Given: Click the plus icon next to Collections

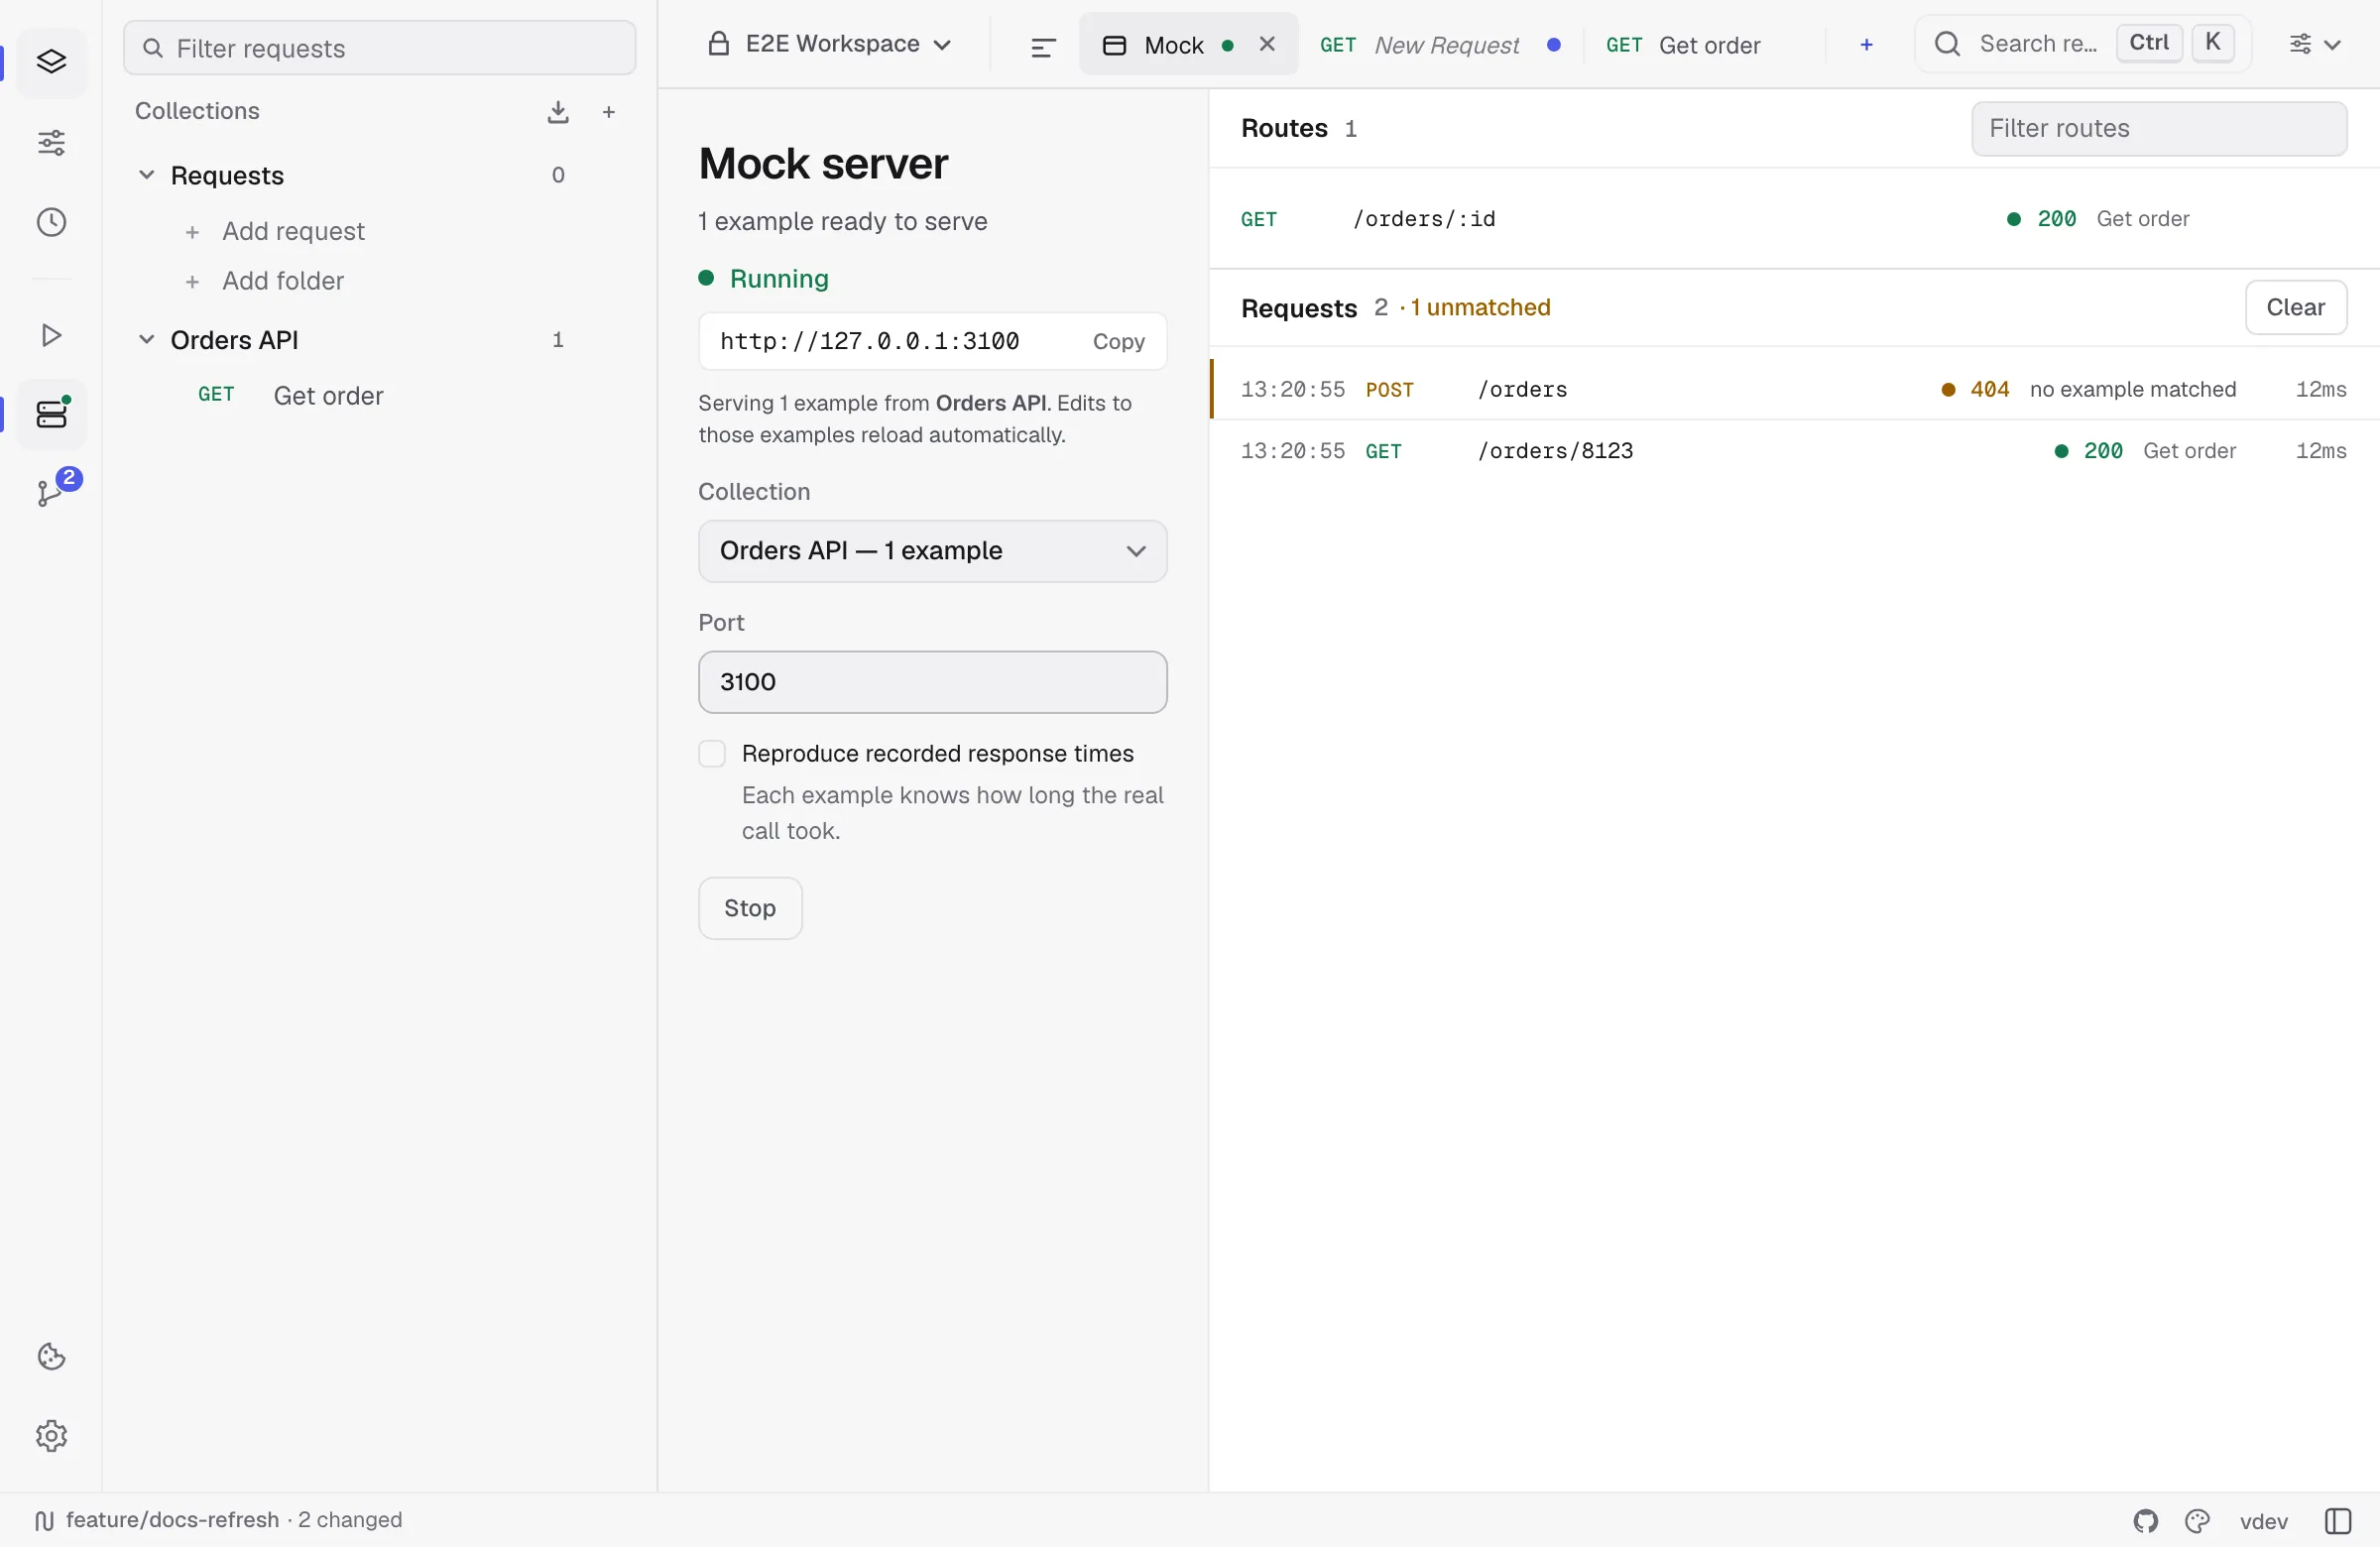Looking at the screenshot, I should tap(609, 112).
